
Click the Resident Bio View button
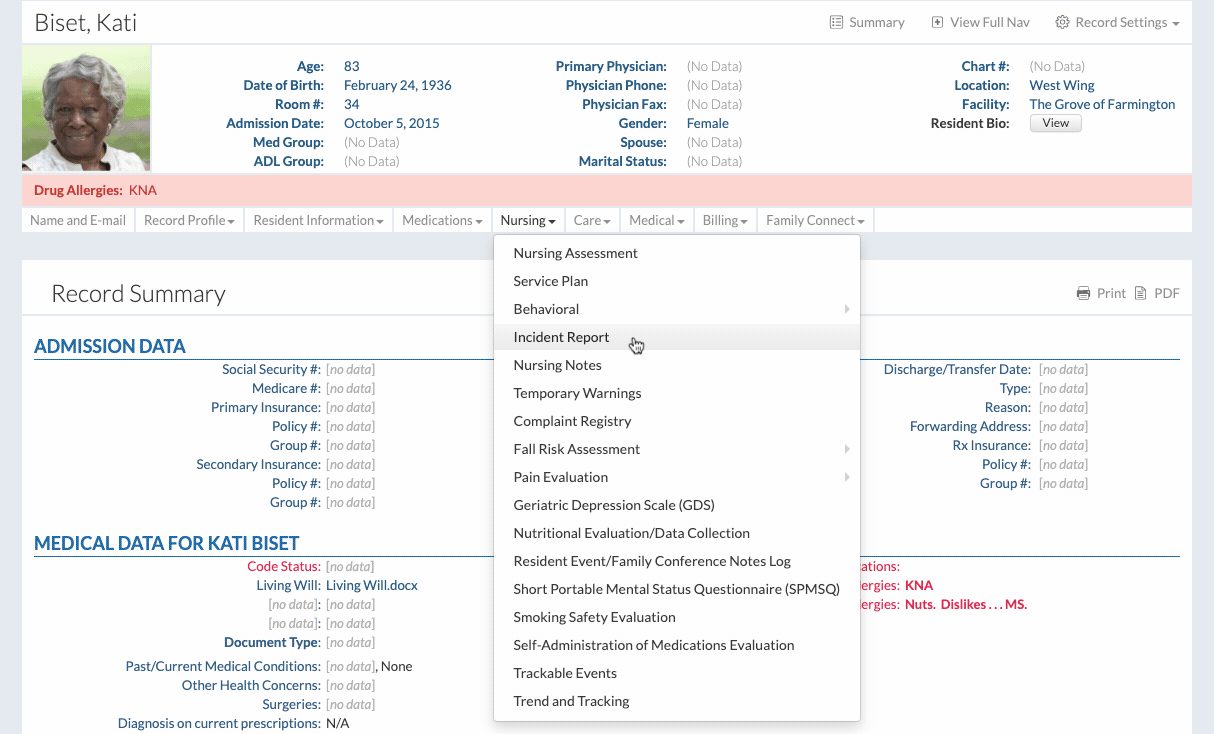coord(1055,123)
